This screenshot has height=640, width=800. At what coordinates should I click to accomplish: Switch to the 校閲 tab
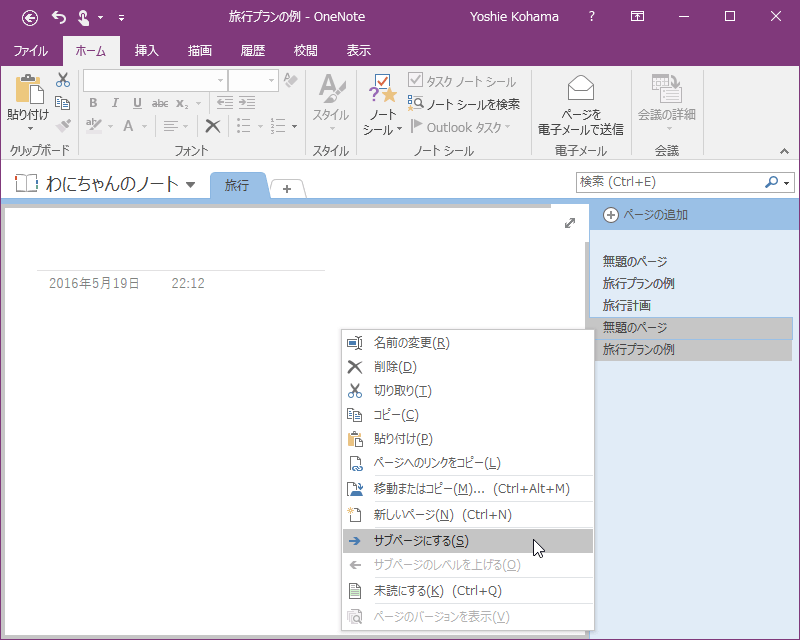306,51
